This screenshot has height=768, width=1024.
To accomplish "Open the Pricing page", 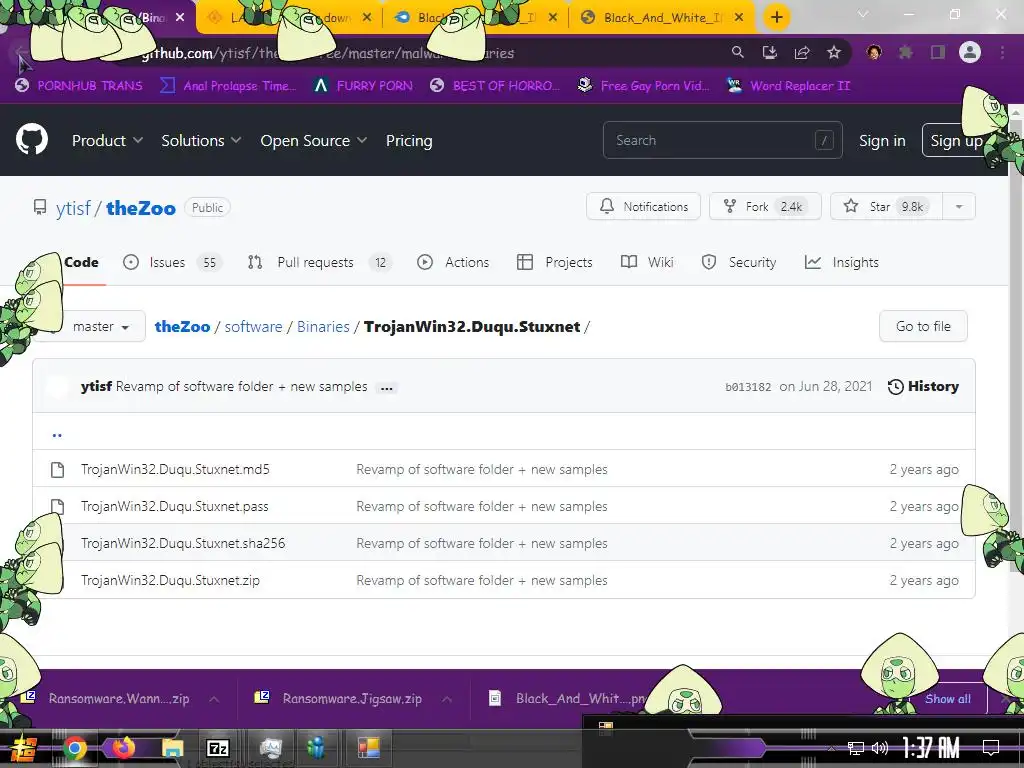I will pos(409,140).
